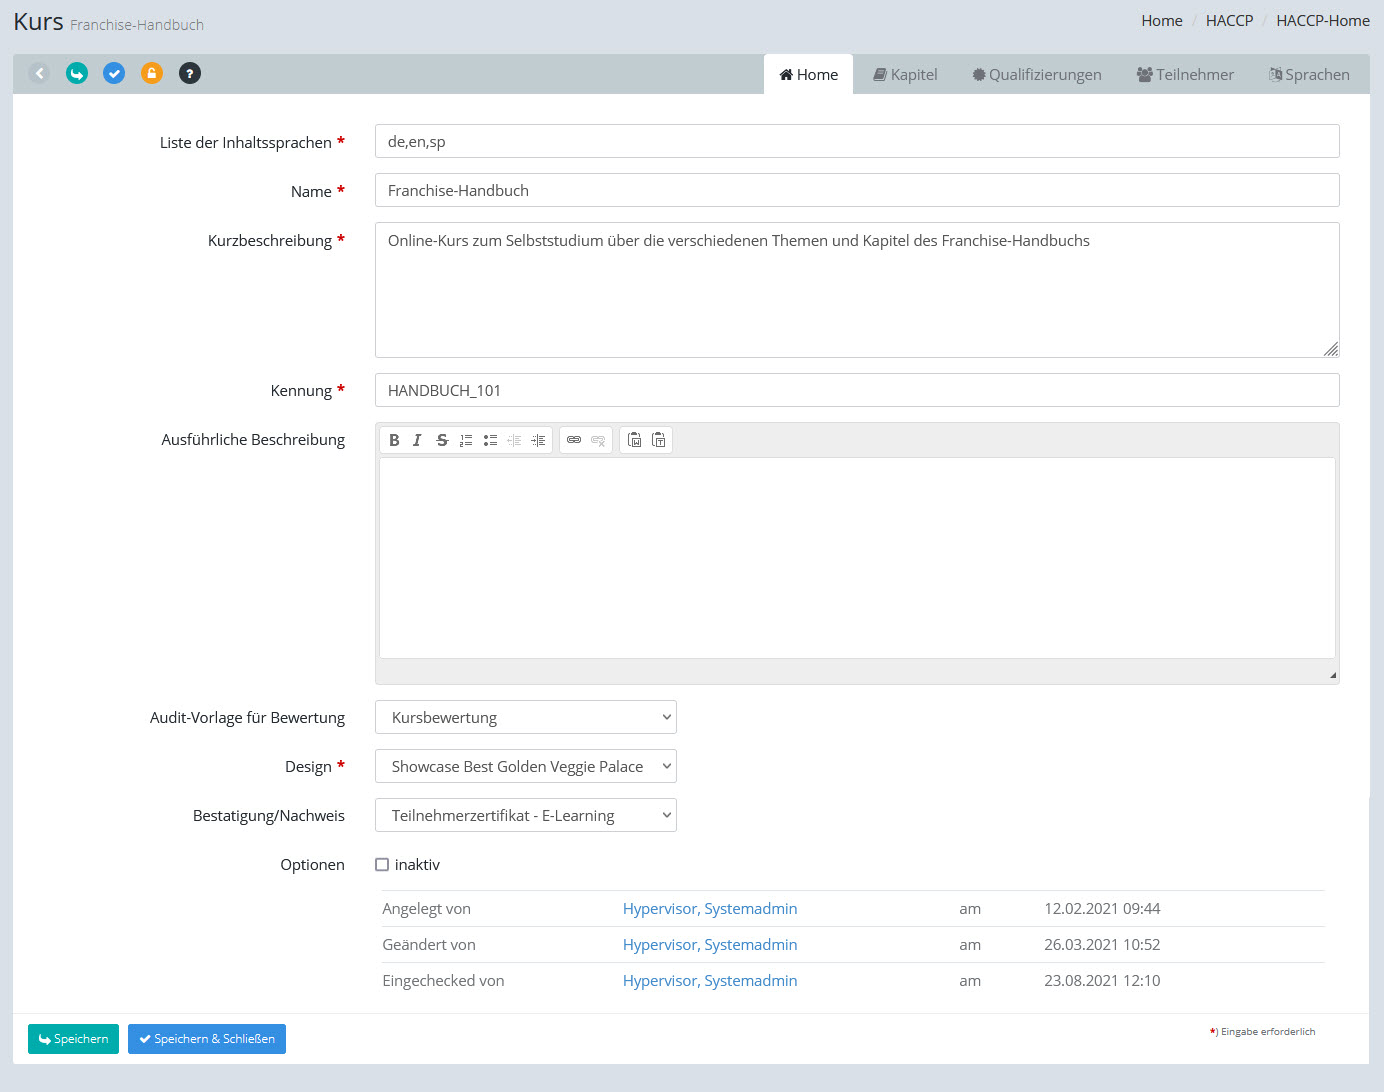Screen dimensions: 1384x1092
Task: Click the blue checkmark icon in toolbar
Action: (x=114, y=73)
